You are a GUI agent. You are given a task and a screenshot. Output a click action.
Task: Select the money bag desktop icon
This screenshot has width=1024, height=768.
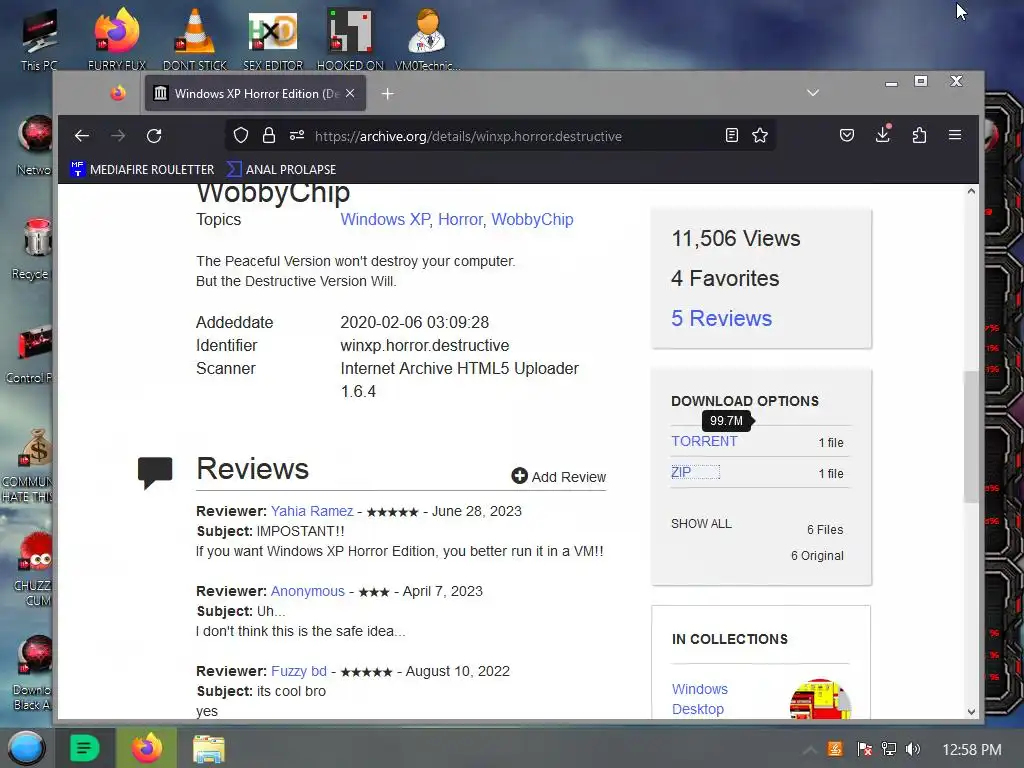[x=29, y=465]
